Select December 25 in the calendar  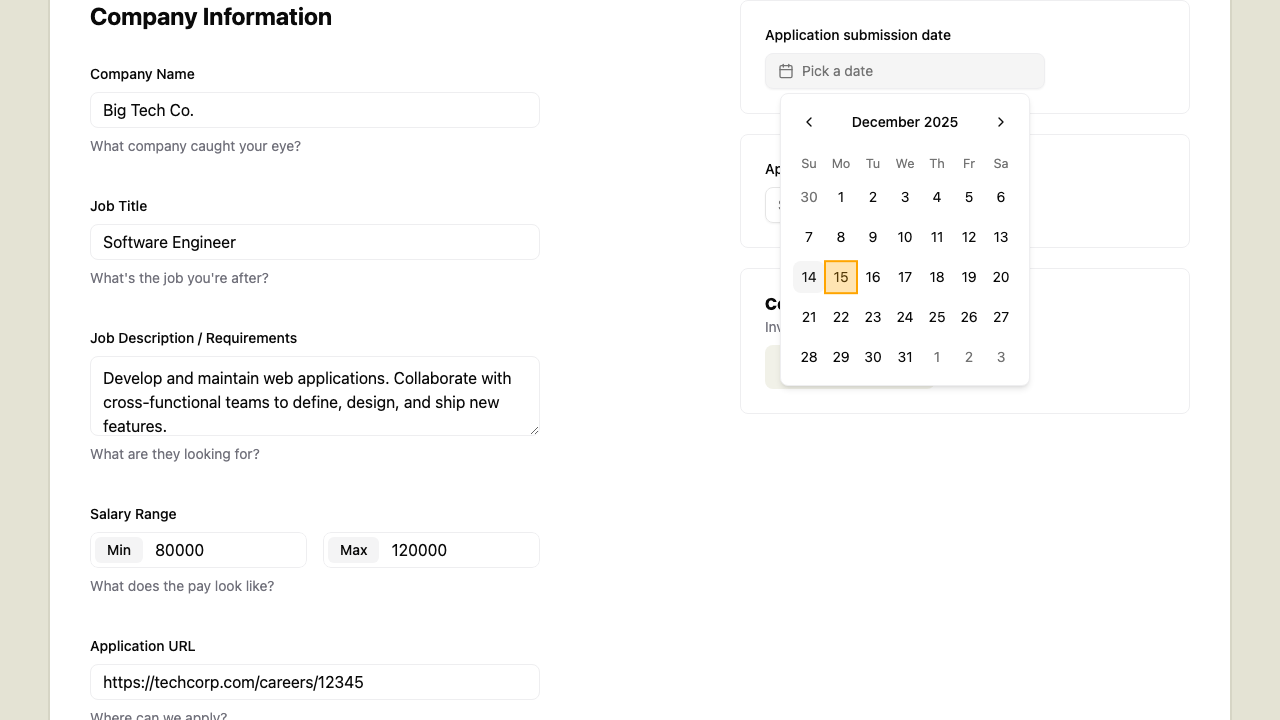point(937,317)
